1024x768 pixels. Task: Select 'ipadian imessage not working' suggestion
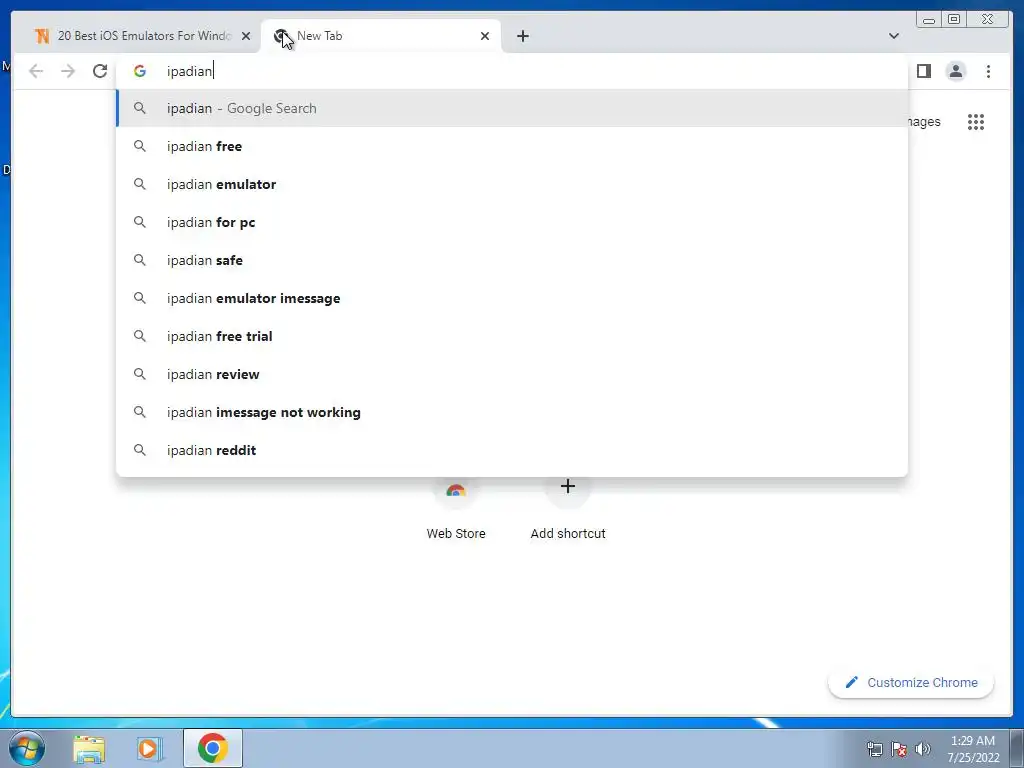pos(512,412)
